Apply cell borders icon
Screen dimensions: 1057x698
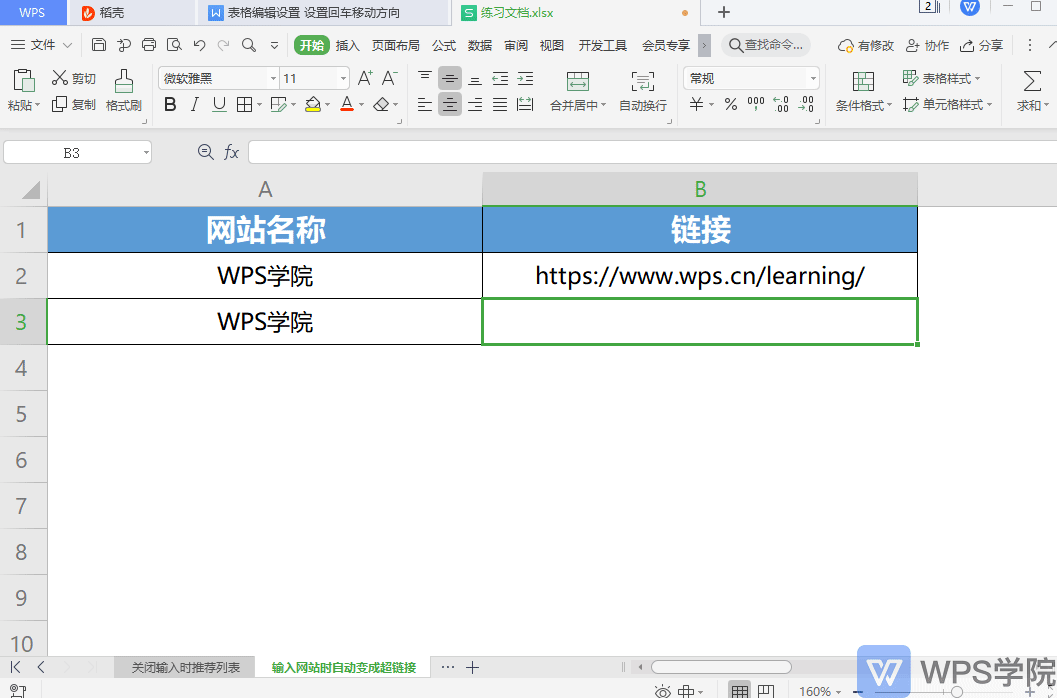244,105
